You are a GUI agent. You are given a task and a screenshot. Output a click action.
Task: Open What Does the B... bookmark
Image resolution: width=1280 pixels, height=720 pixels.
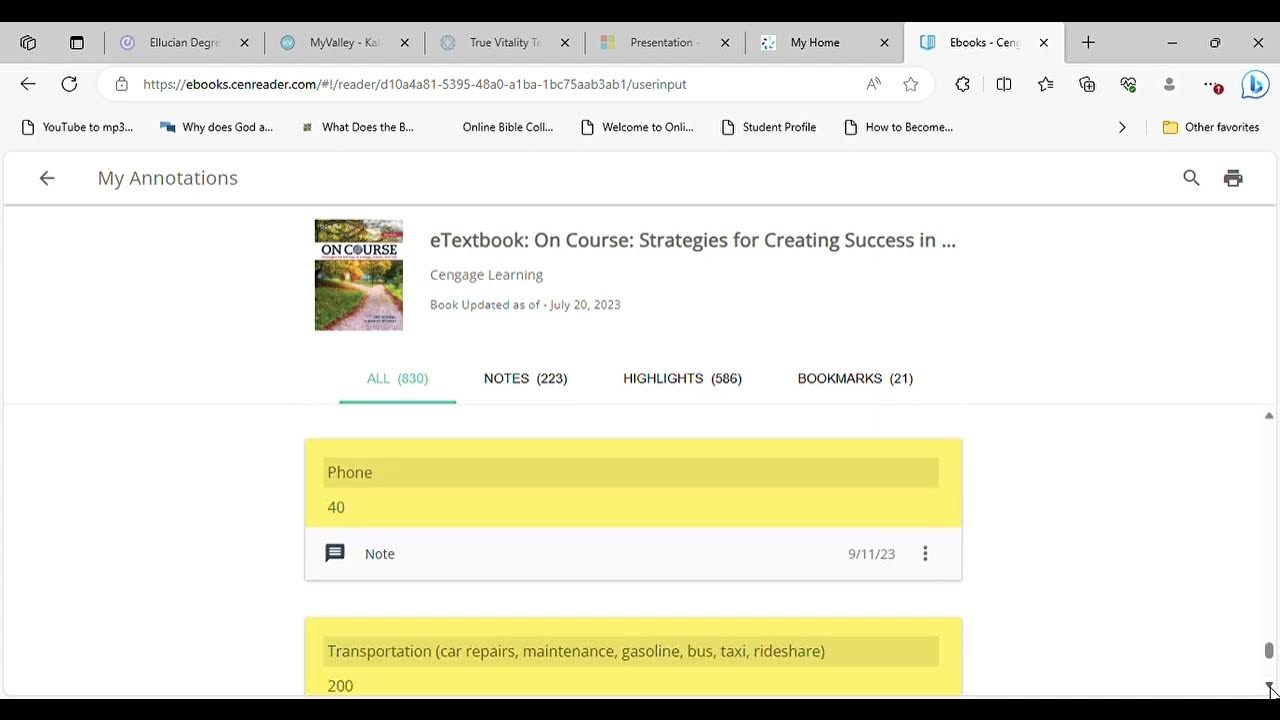pos(357,127)
